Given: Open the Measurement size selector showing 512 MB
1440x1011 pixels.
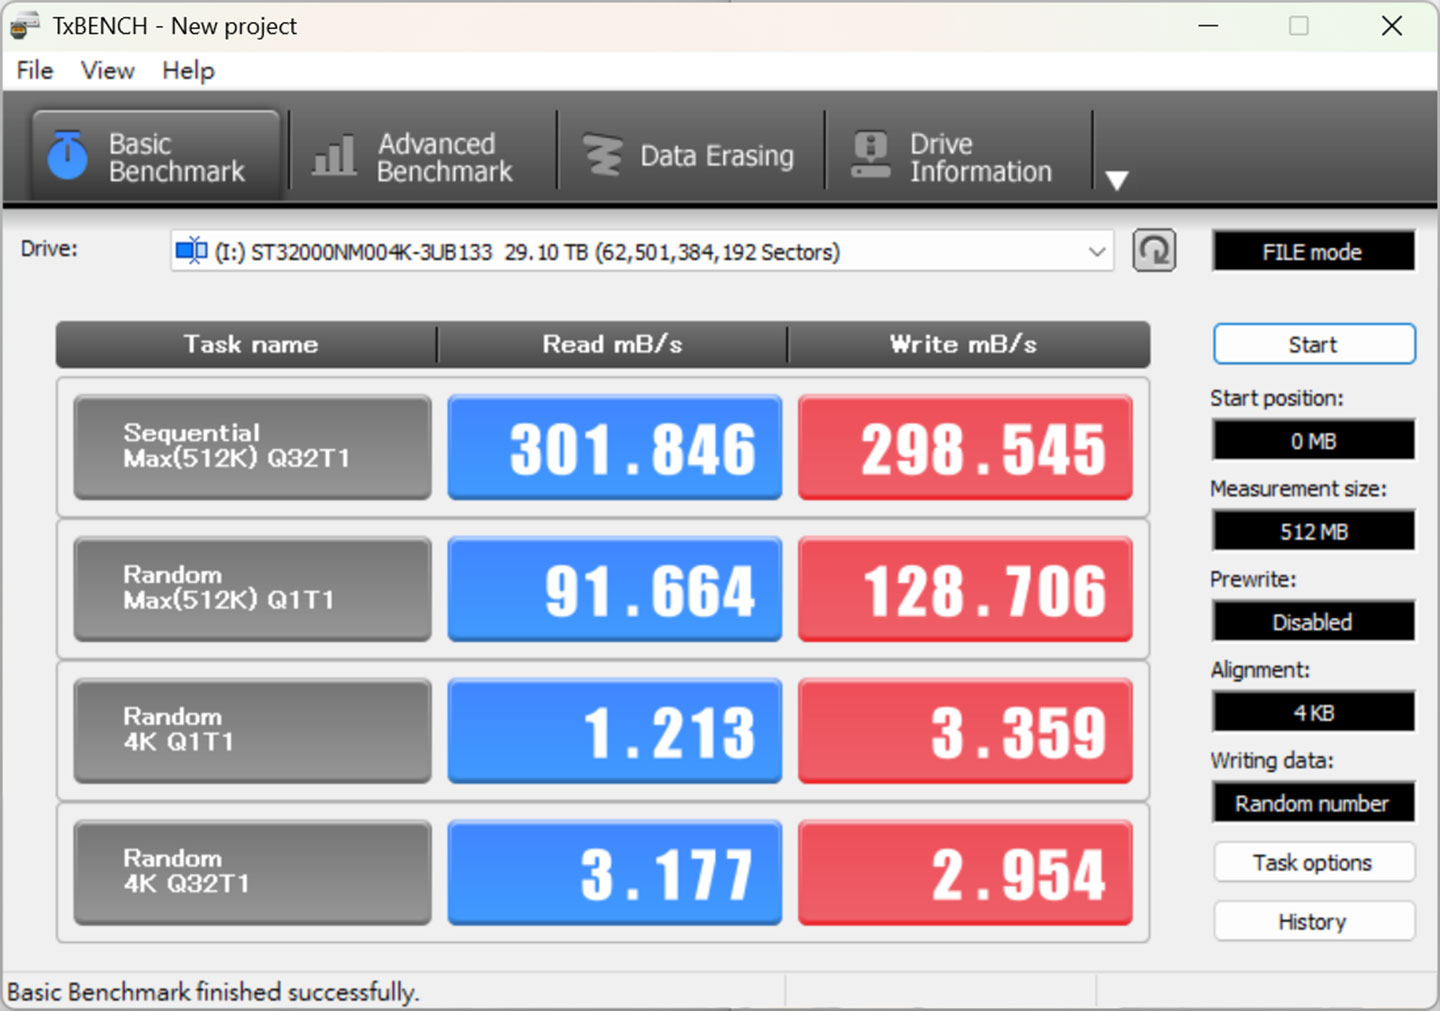Looking at the screenshot, I should coord(1313,530).
